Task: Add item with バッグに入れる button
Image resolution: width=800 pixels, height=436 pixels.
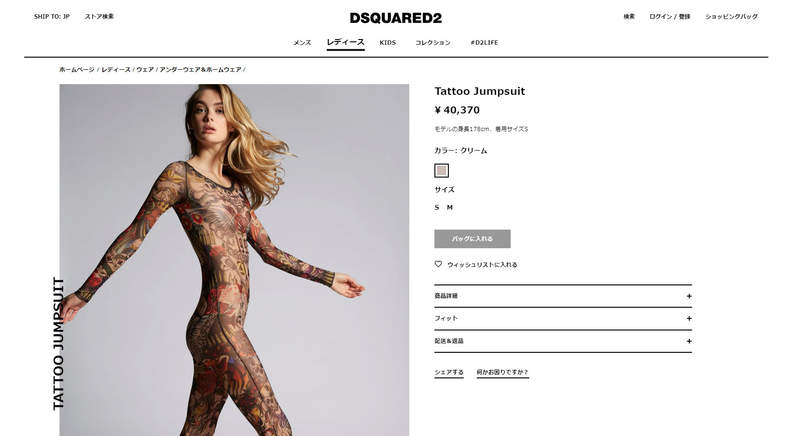Action: [x=472, y=239]
